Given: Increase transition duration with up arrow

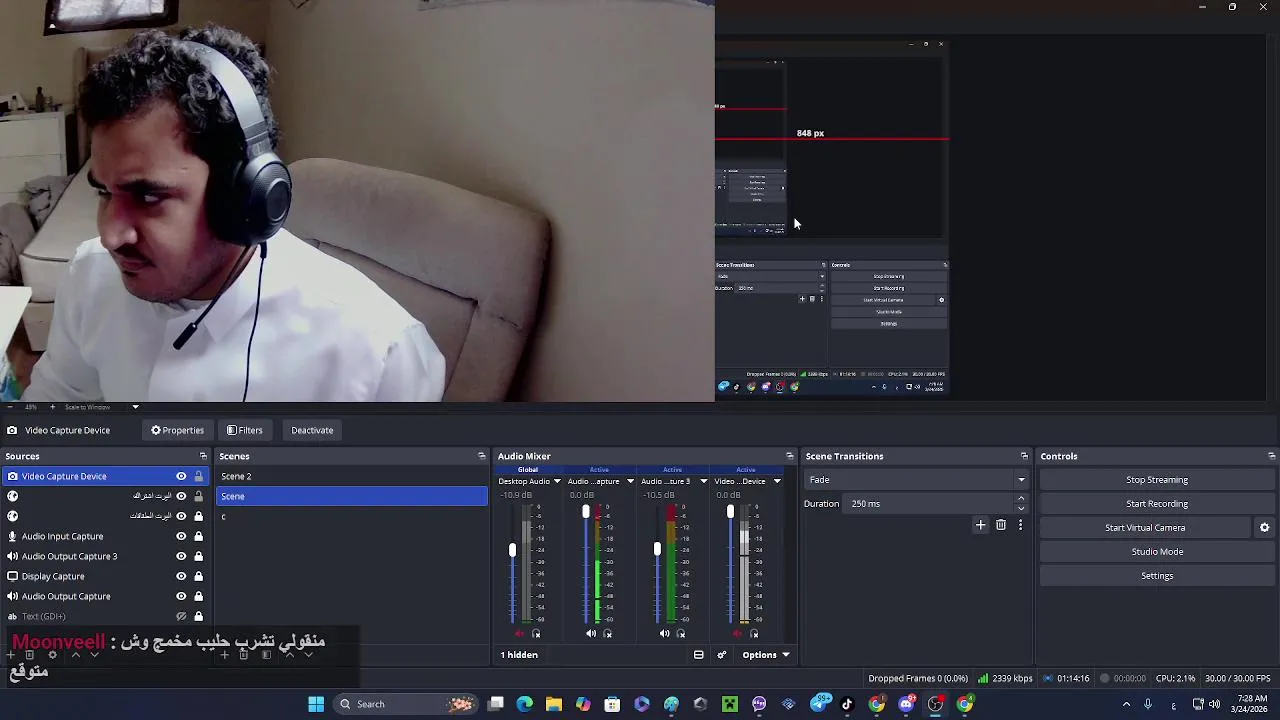Looking at the screenshot, I should point(1021,499).
